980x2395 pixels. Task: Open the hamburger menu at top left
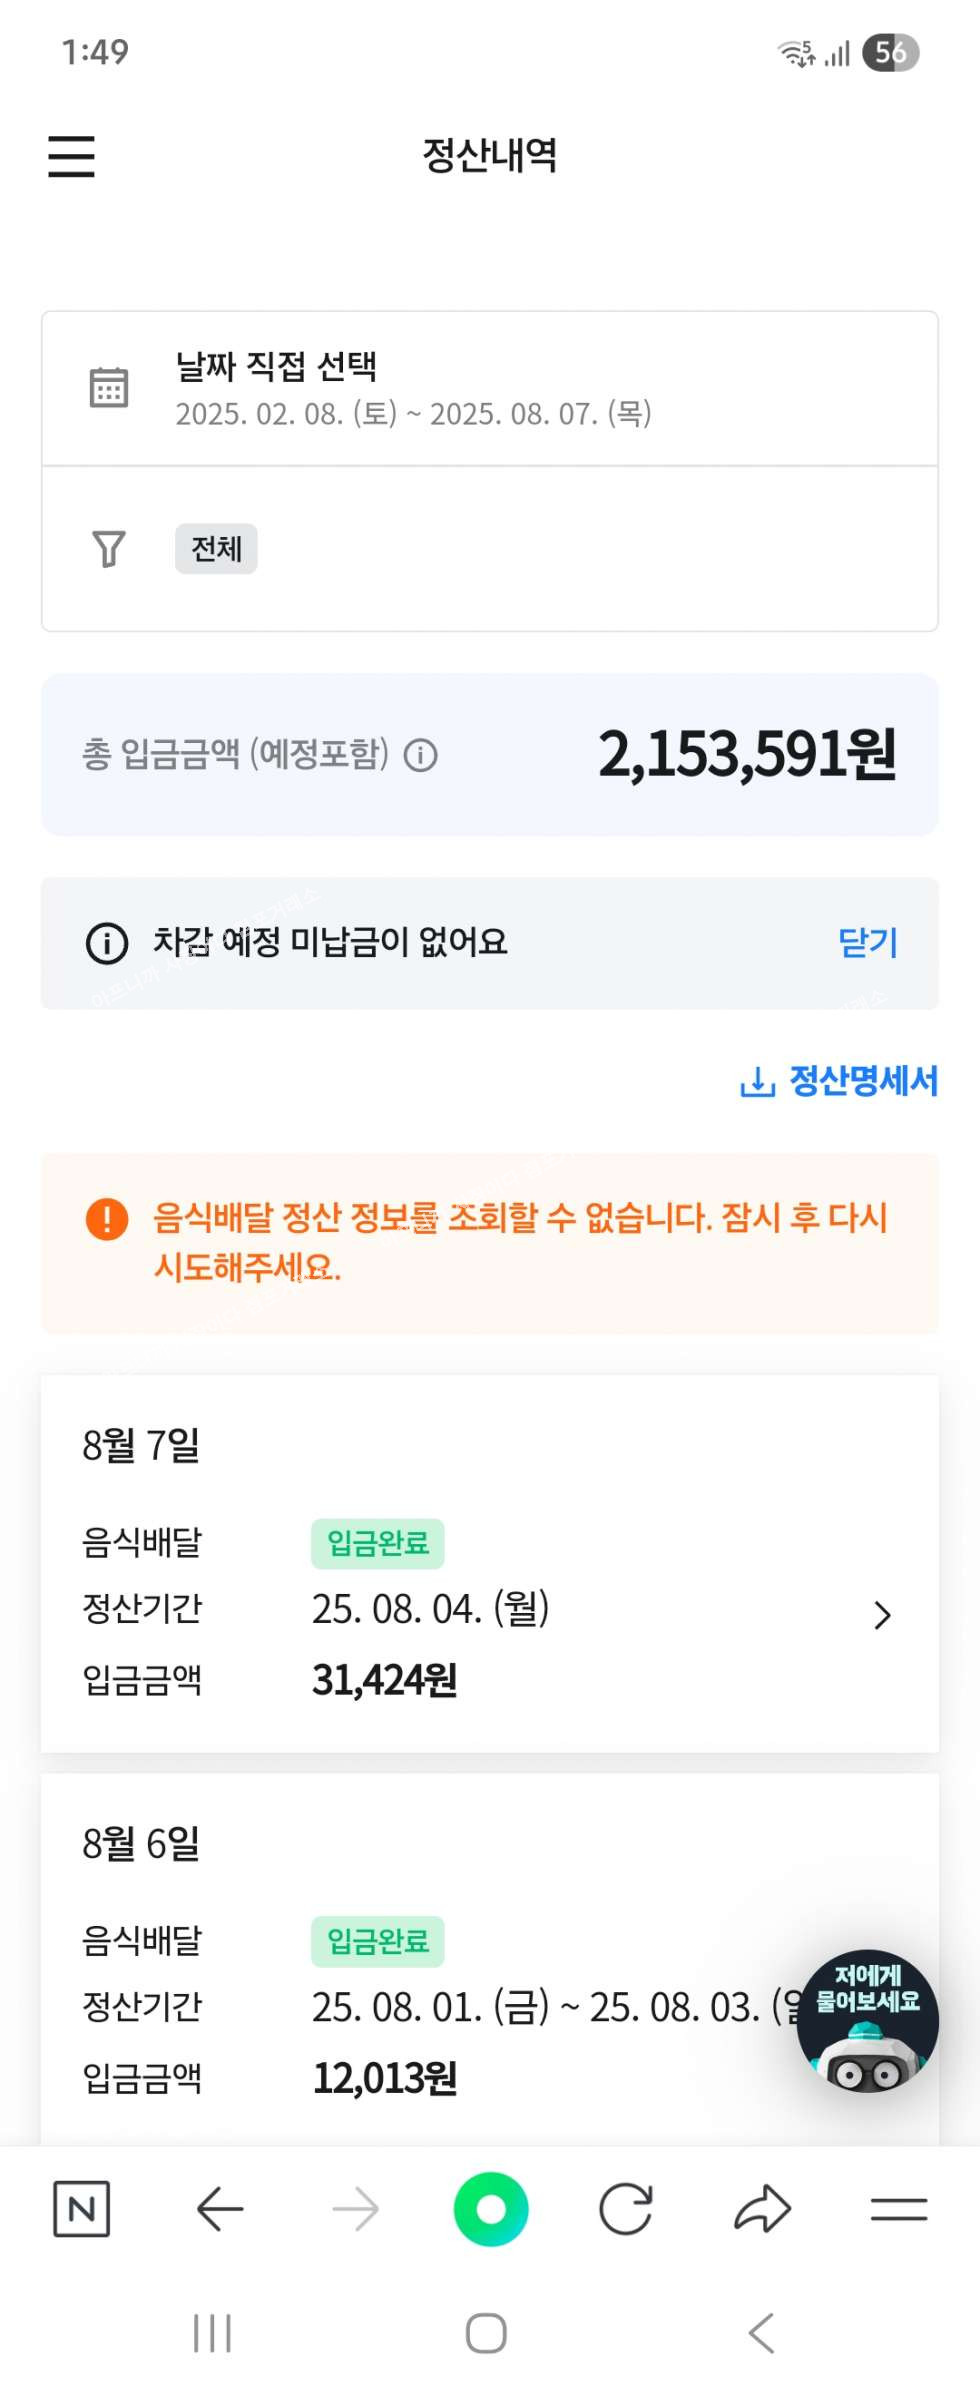coord(71,156)
